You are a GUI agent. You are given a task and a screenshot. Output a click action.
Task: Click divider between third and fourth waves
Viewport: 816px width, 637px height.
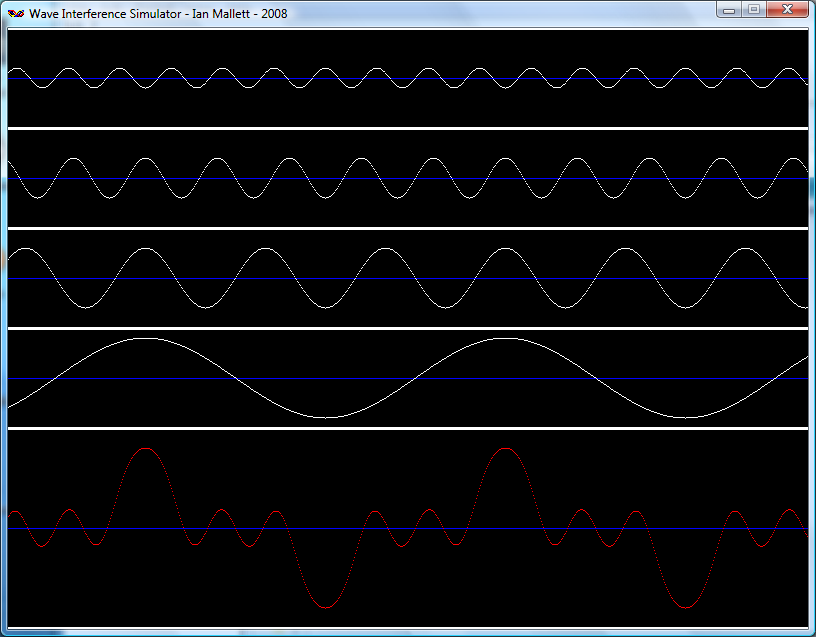click(x=407, y=328)
